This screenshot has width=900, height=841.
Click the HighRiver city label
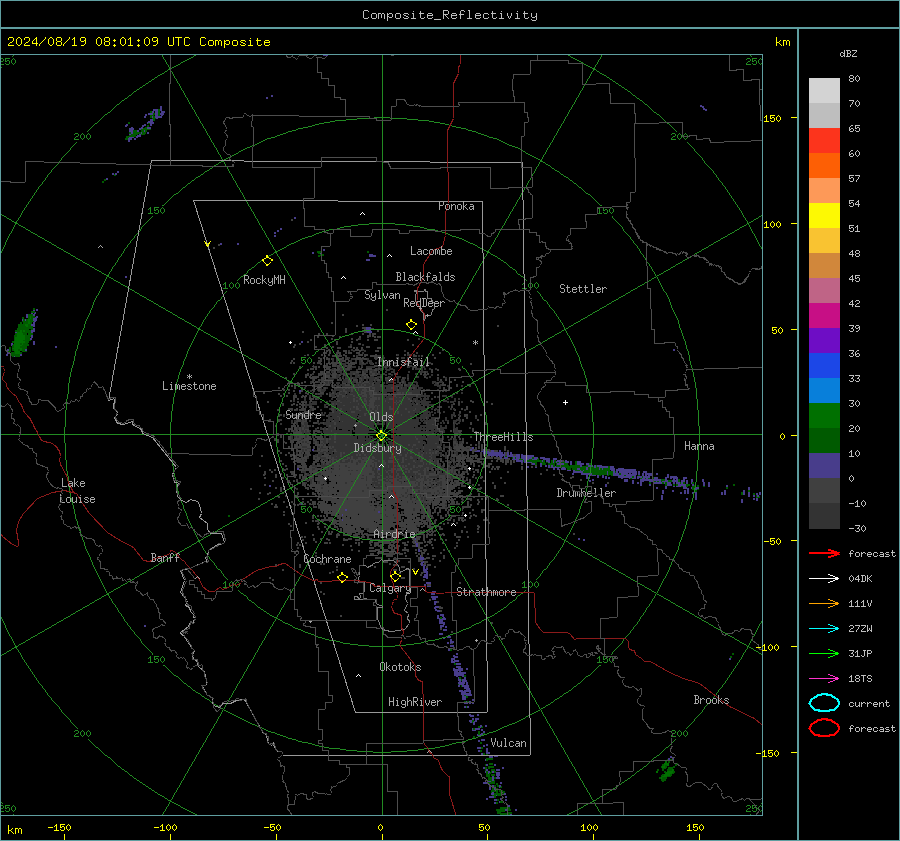[x=415, y=702]
